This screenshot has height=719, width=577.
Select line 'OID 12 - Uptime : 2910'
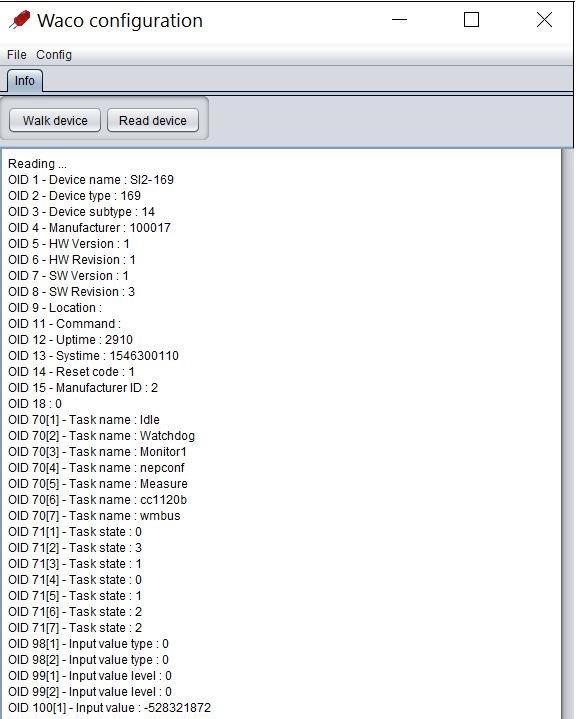click(70, 340)
